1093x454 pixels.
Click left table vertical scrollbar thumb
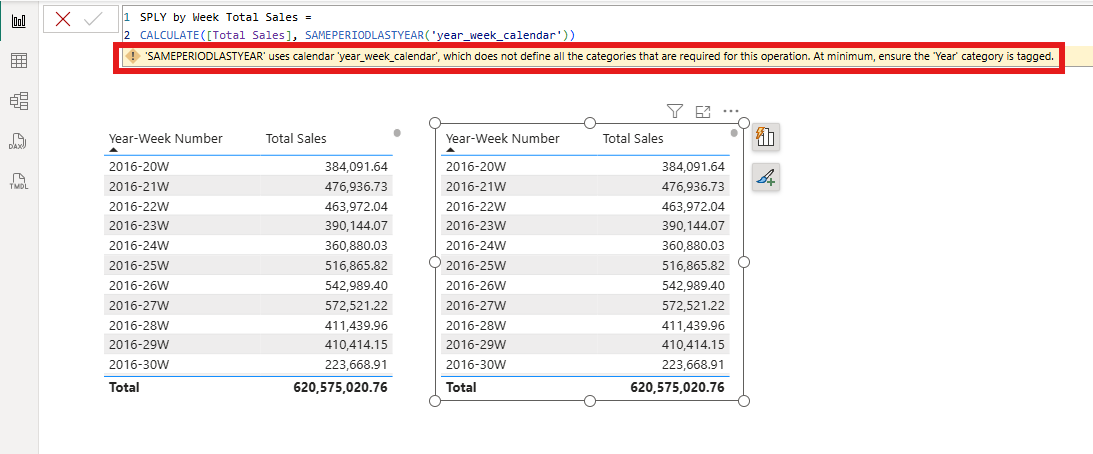click(x=397, y=133)
